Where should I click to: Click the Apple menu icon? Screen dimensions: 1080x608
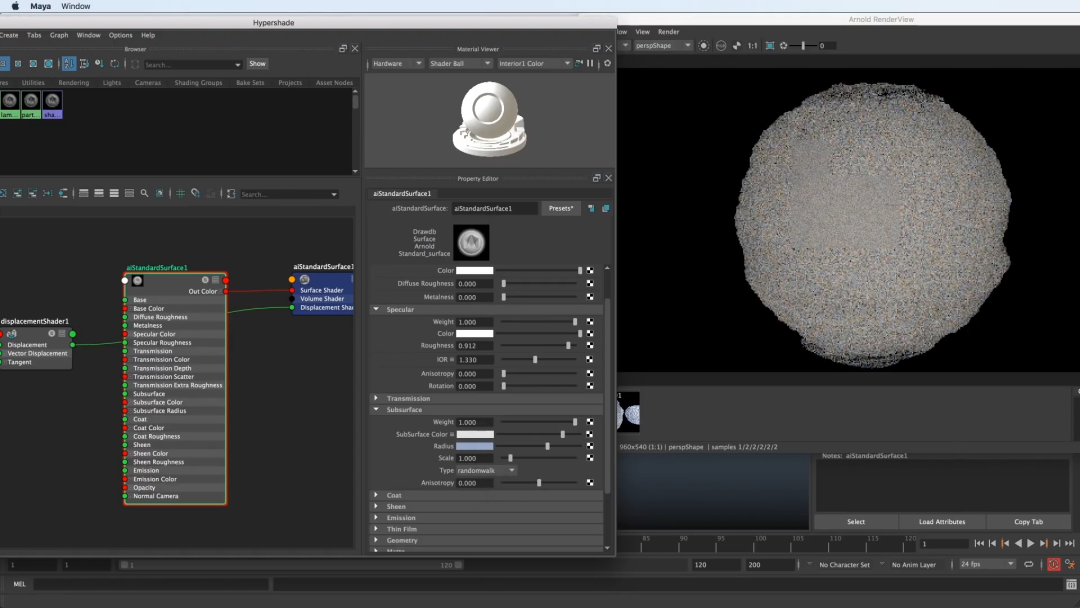(x=15, y=6)
